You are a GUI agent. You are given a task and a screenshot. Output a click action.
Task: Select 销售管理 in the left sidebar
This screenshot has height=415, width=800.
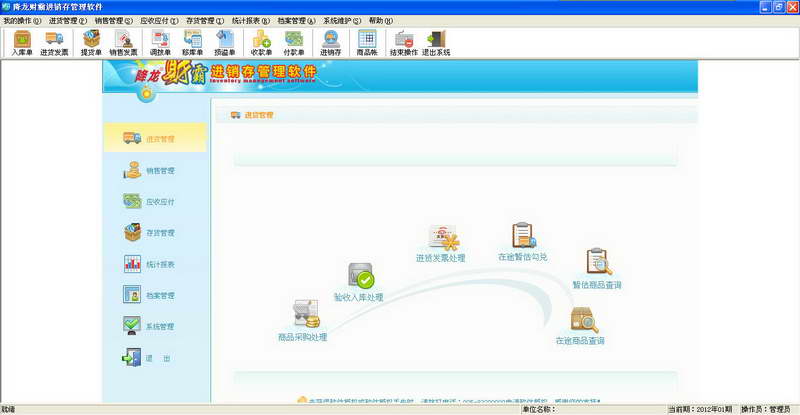[155, 170]
